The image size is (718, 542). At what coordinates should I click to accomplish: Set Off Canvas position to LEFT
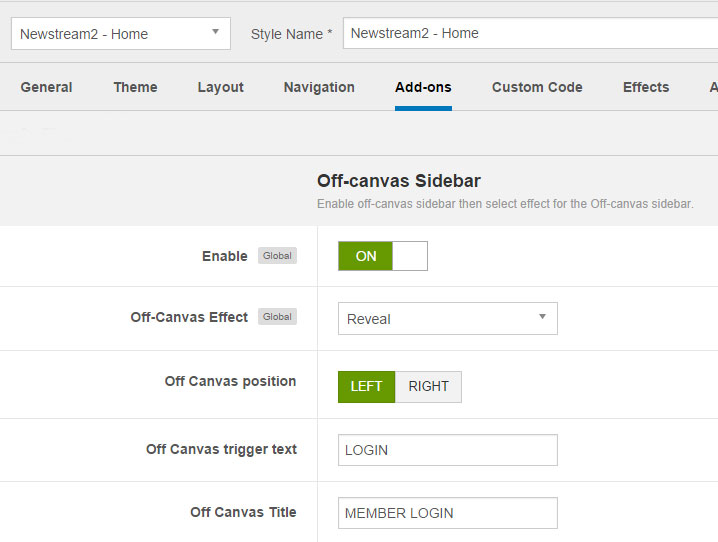(x=366, y=387)
